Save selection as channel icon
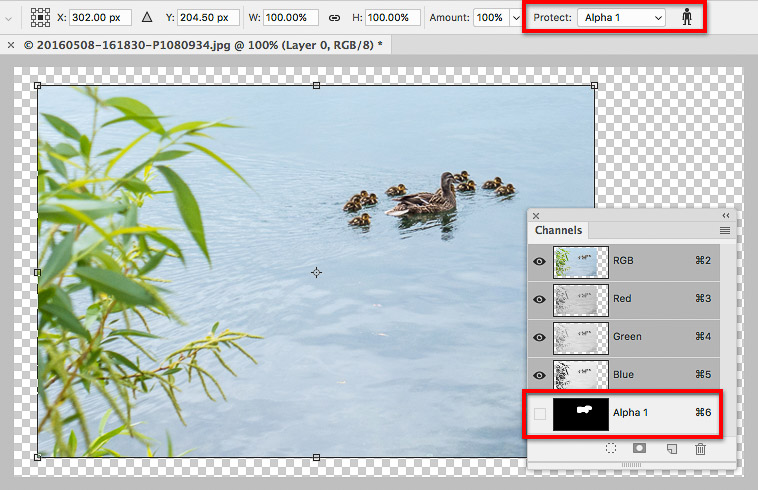 [x=639, y=448]
